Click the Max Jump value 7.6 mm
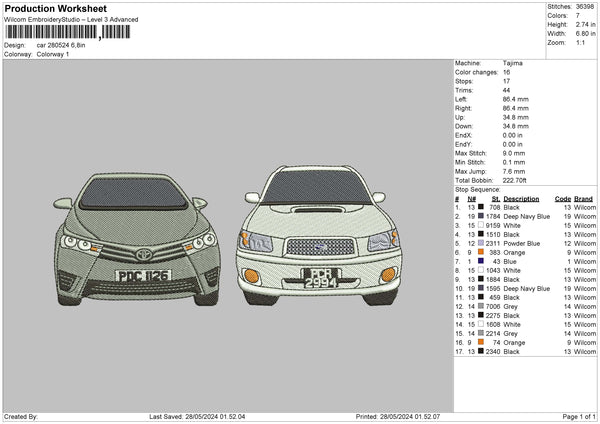This screenshot has width=600, height=424. [514, 171]
